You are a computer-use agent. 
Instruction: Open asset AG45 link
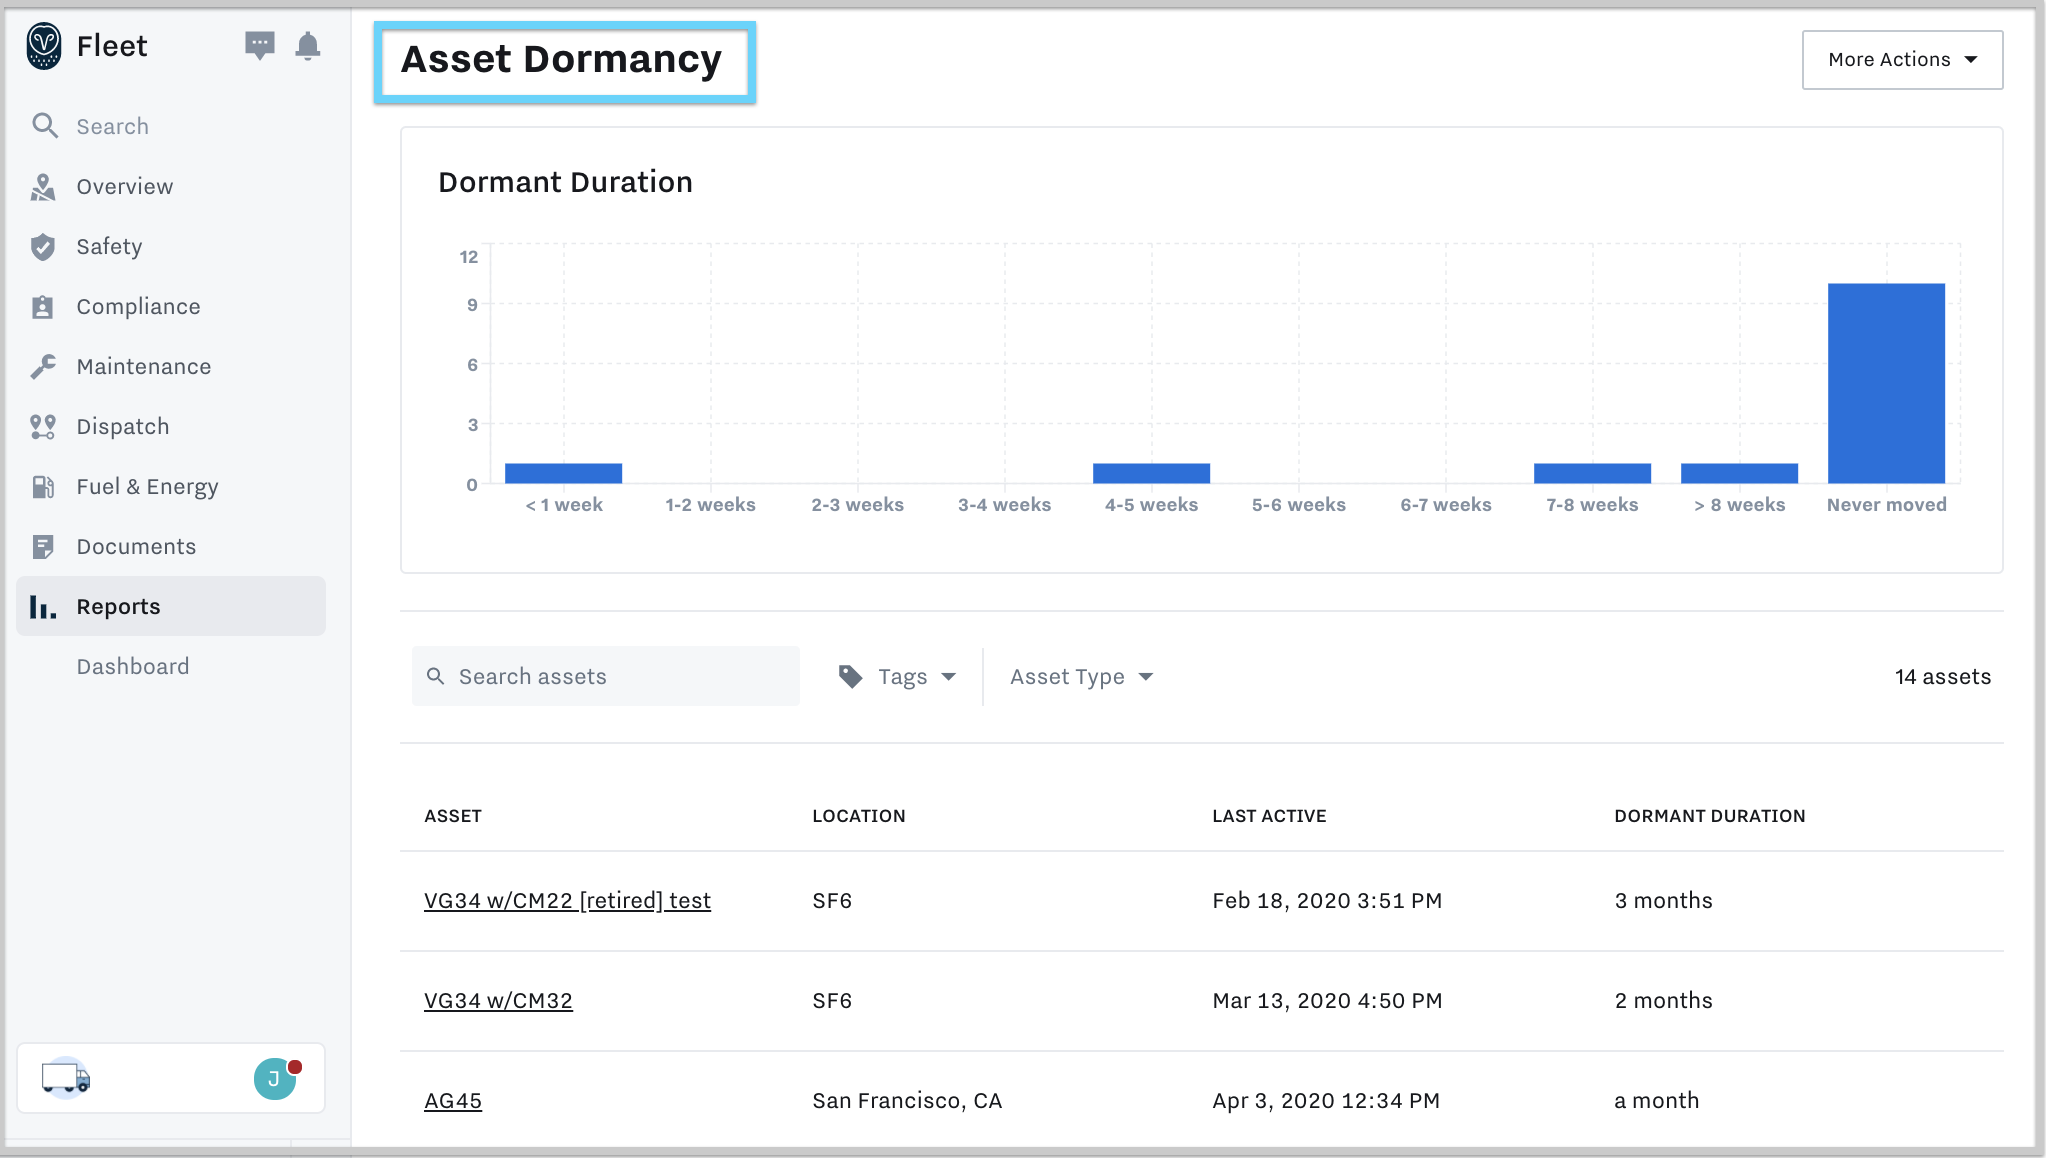pyautogui.click(x=453, y=1101)
